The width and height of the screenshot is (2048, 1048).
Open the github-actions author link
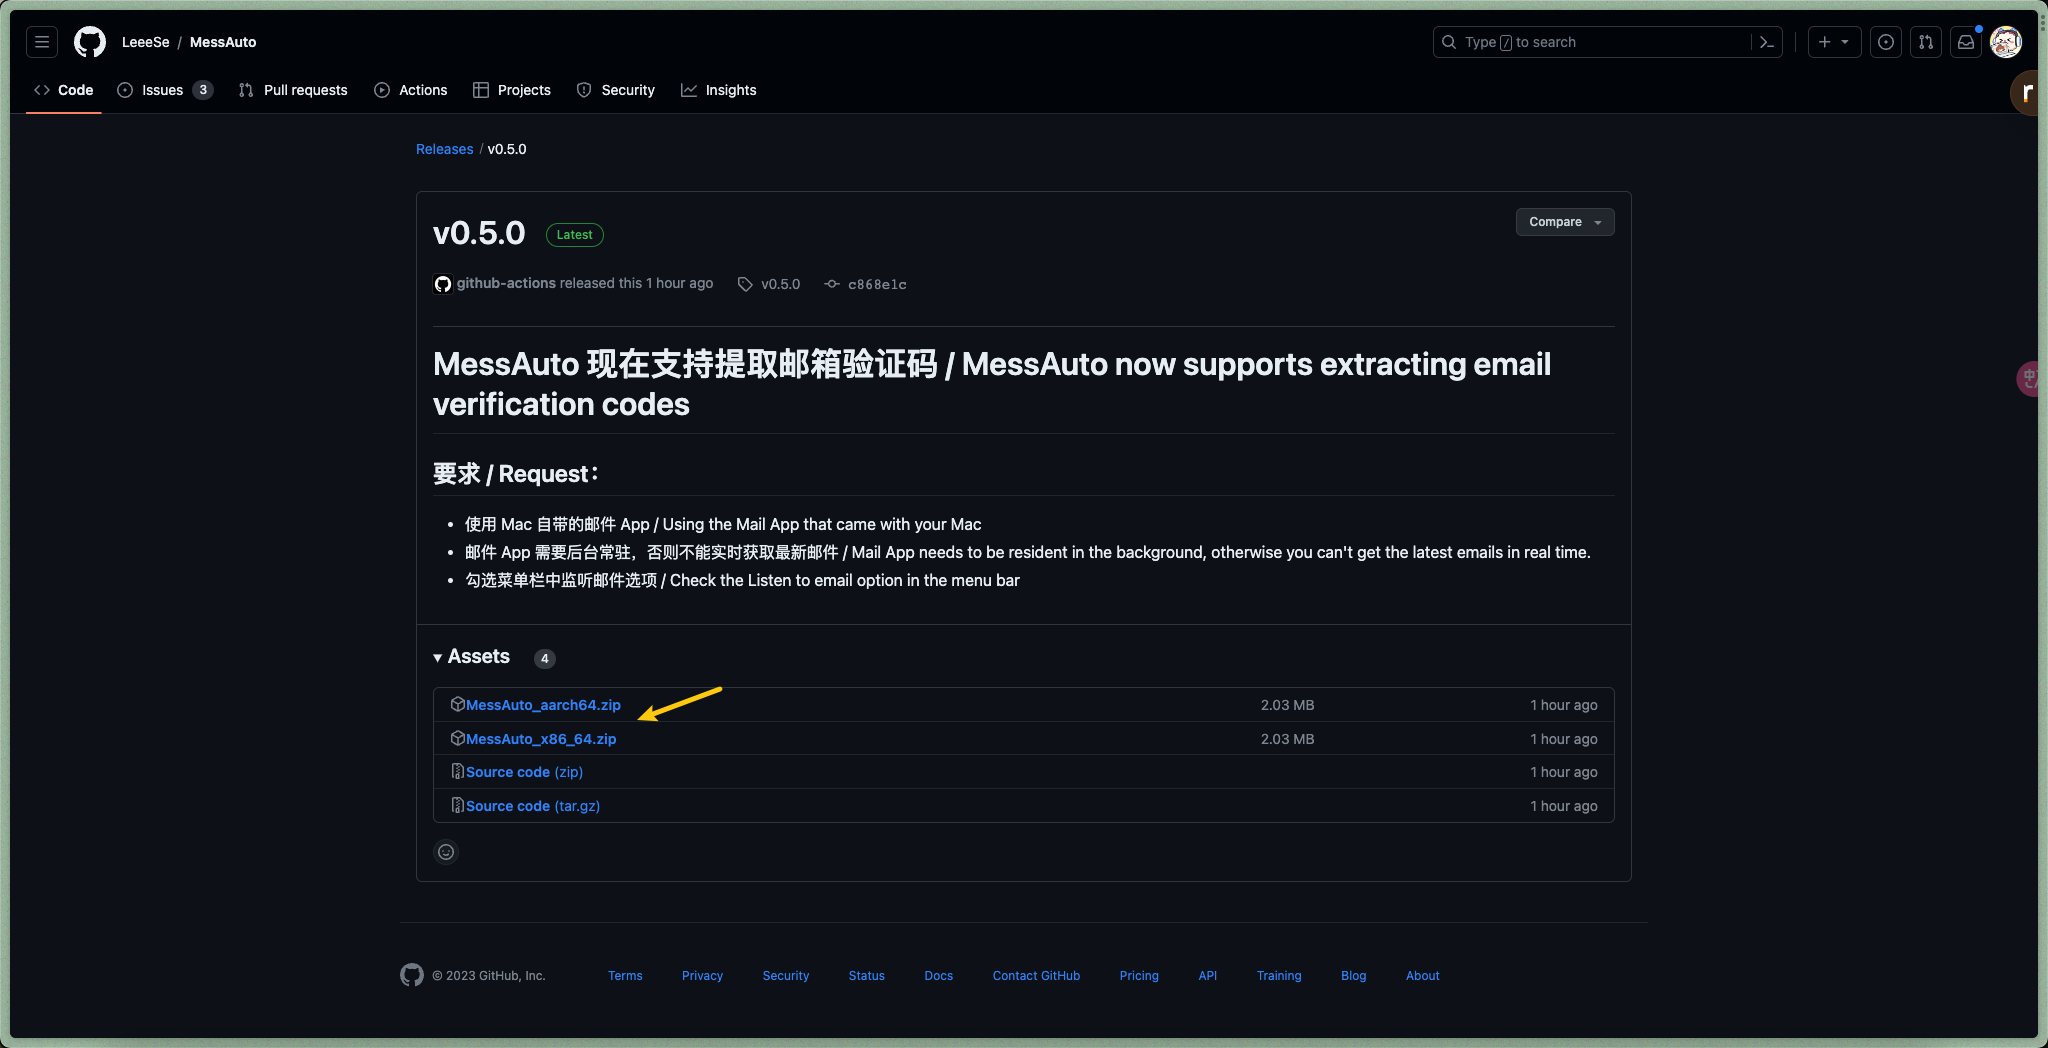tap(506, 283)
